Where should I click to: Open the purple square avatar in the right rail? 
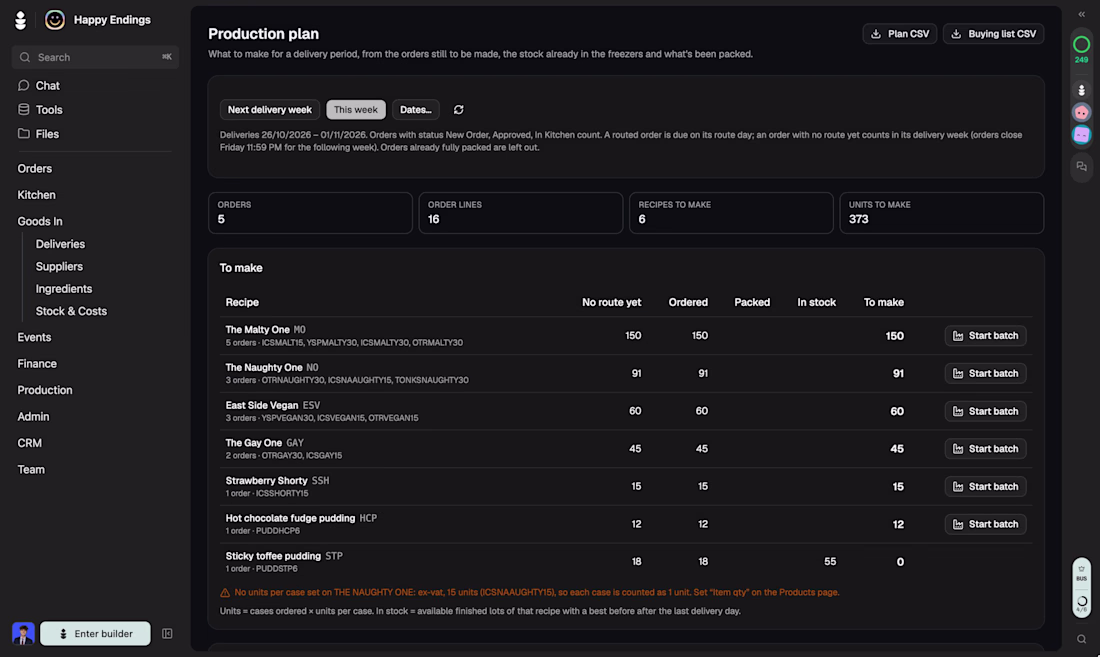(x=1082, y=135)
